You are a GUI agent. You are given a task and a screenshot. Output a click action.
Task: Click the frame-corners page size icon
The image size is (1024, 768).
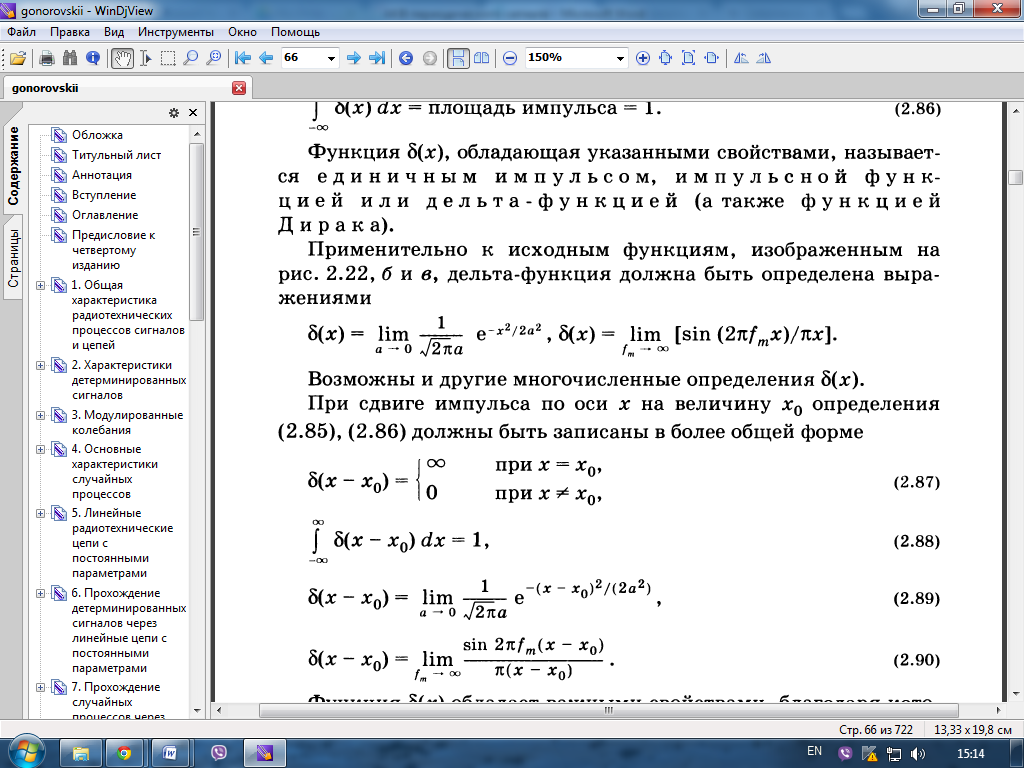[688, 58]
